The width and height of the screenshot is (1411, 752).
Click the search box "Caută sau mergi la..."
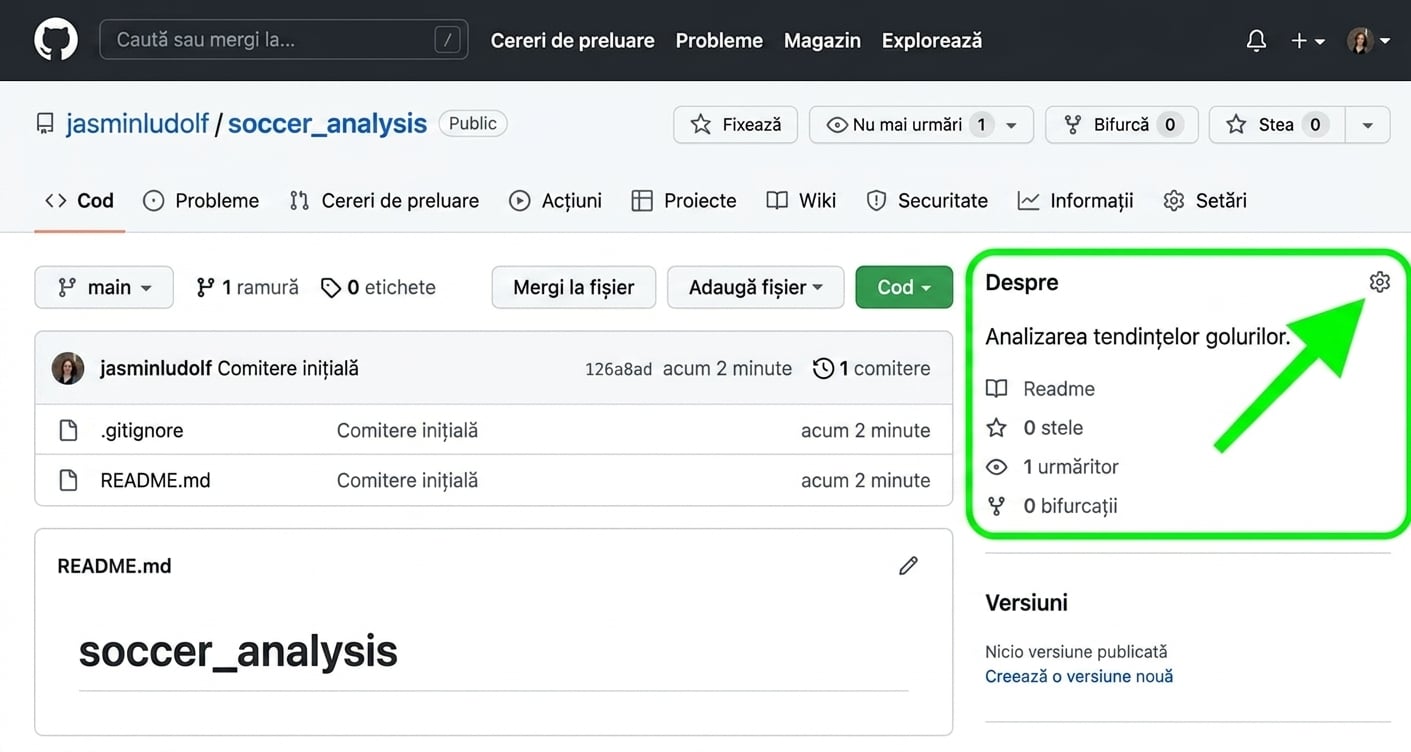click(284, 40)
